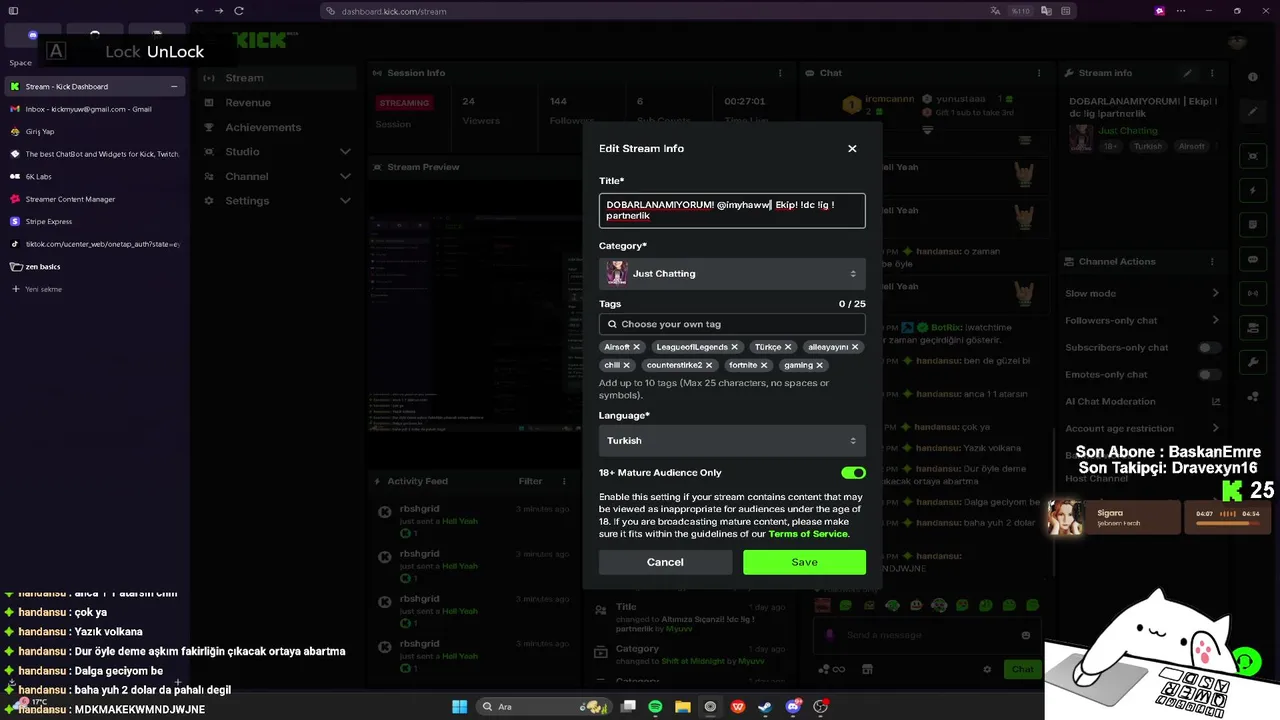Click the edit pencil in Stream info panel
The image size is (1280, 720).
point(1188,73)
